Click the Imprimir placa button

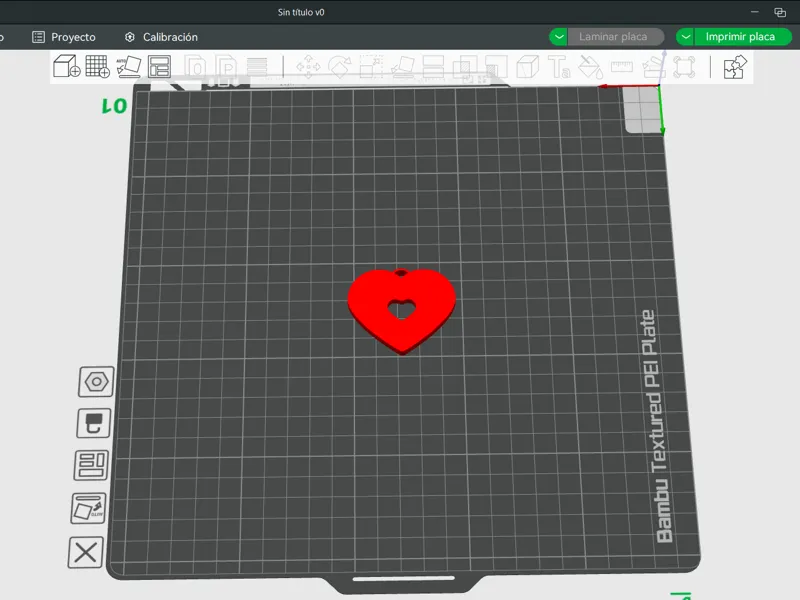[x=740, y=37]
